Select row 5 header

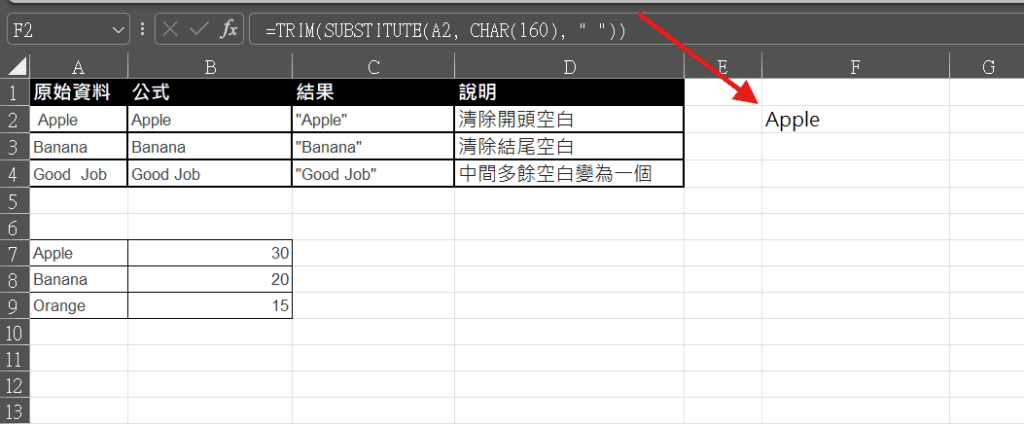[14, 200]
